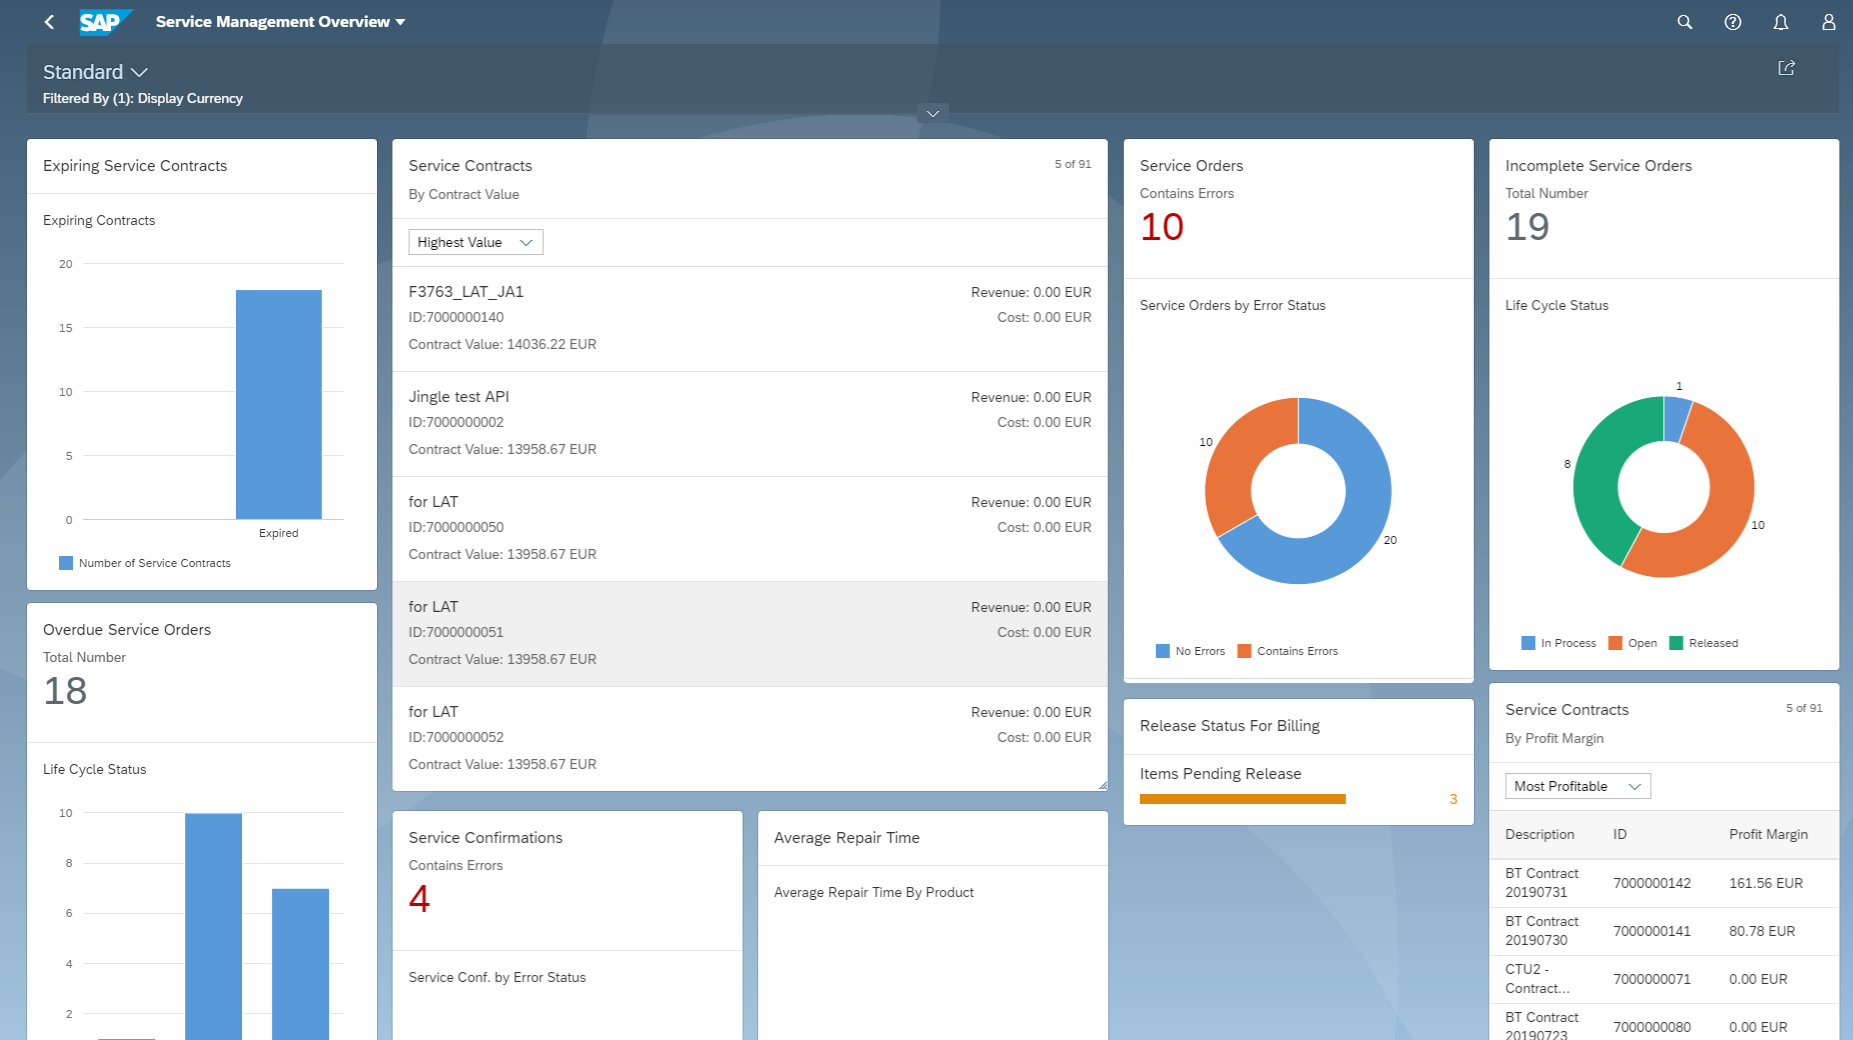Click the help icon
The image size is (1853, 1040).
1732,21
